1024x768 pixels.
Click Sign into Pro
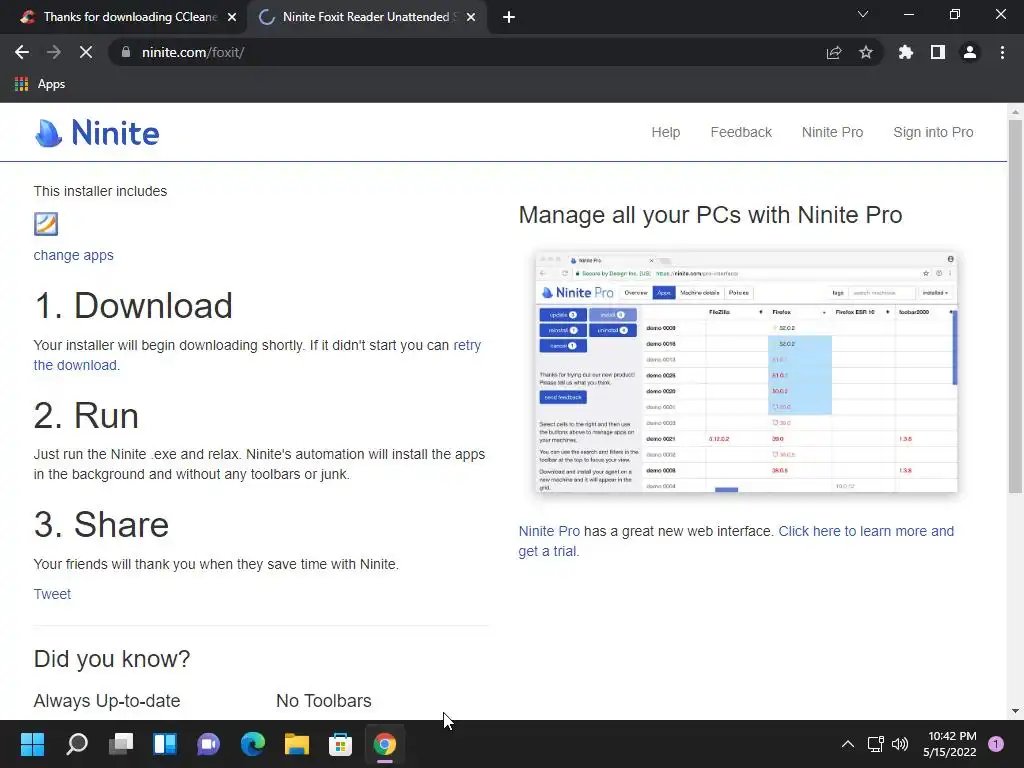coord(933,133)
